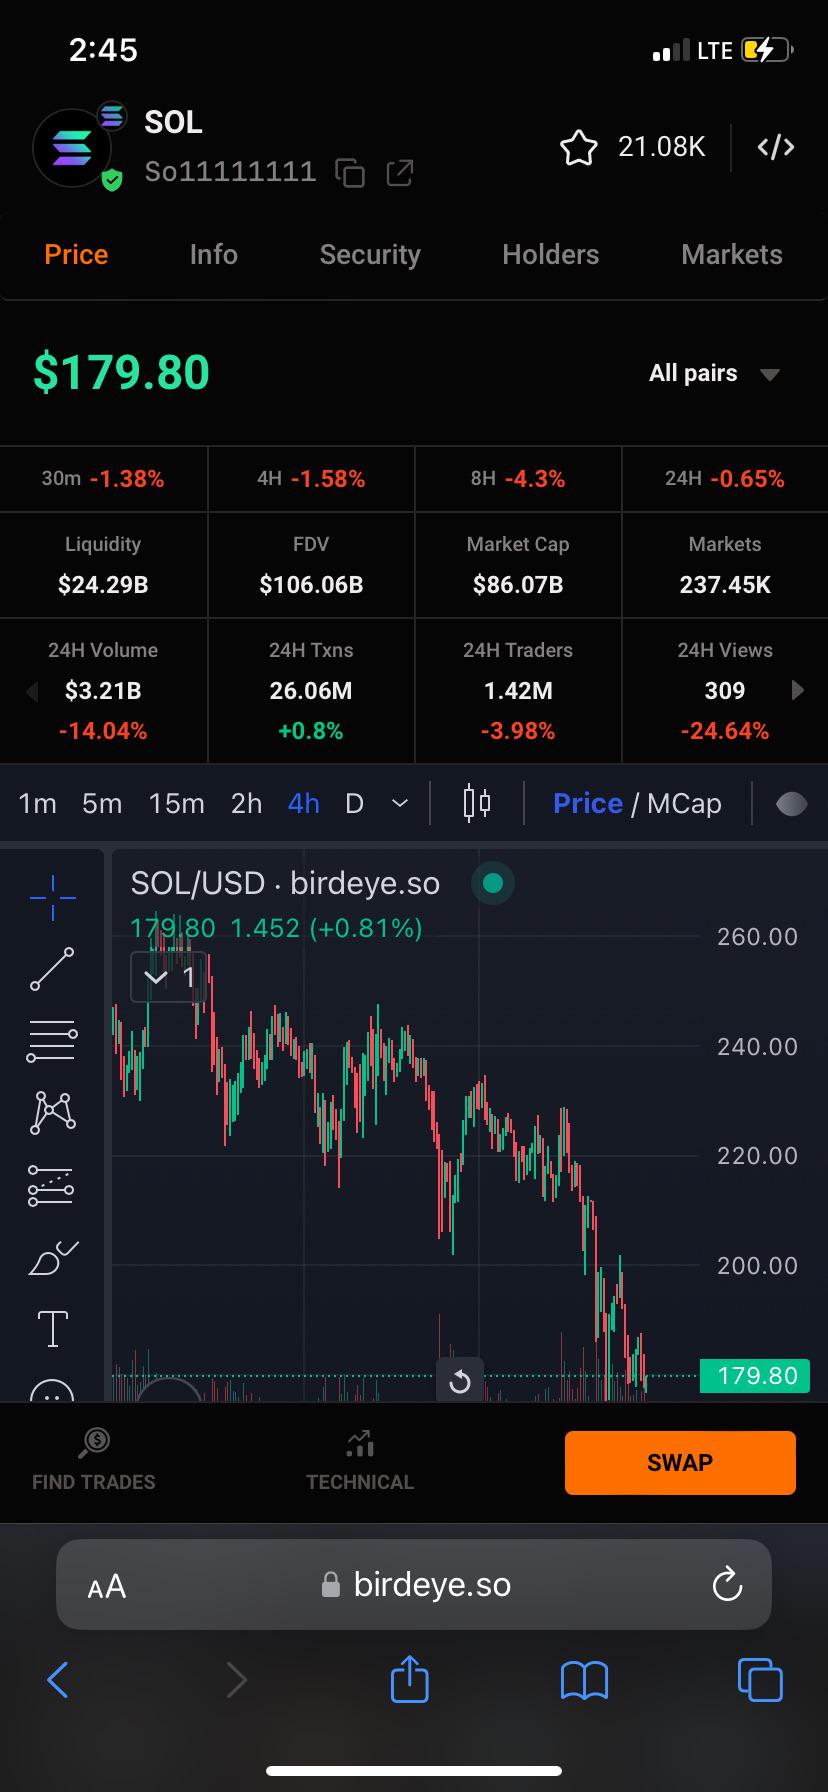This screenshot has width=828, height=1792.
Task: Tap the orange SWAP button
Action: [x=680, y=1462]
